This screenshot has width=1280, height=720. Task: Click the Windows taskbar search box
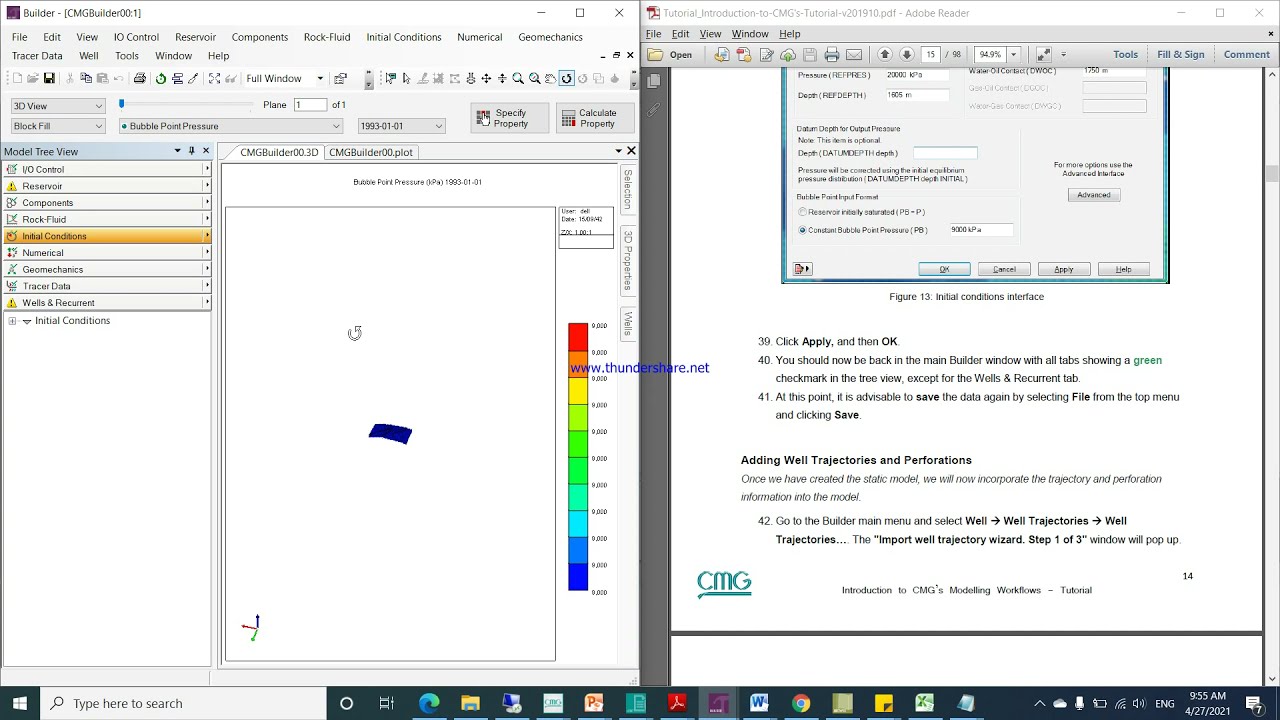point(185,703)
